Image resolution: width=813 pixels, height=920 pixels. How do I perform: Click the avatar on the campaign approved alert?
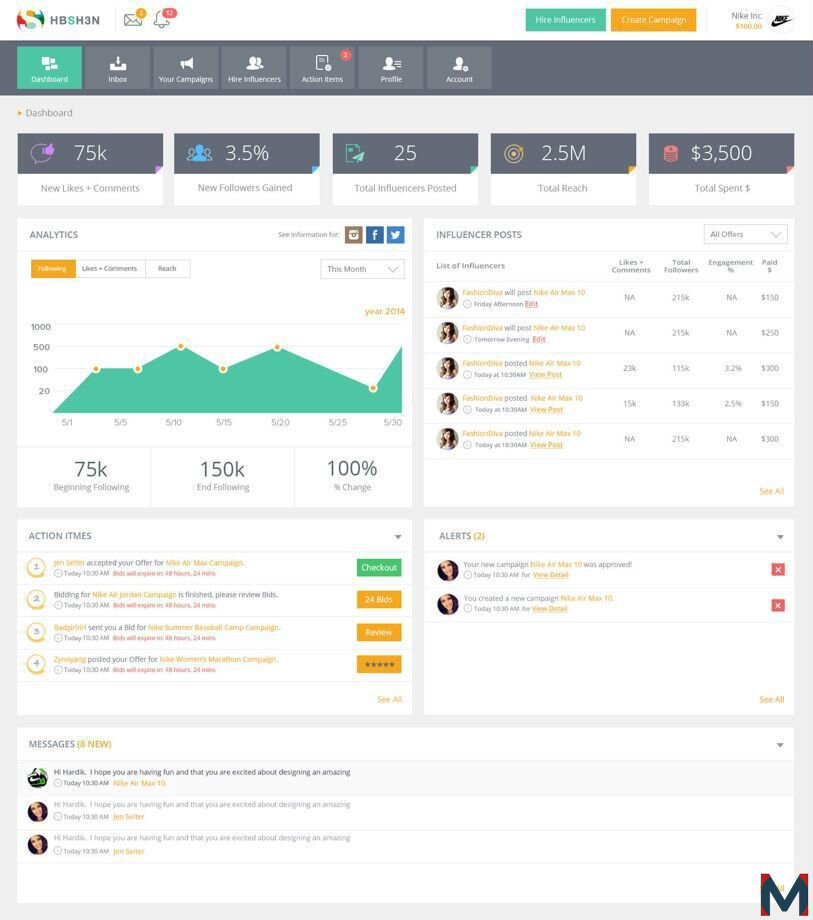(x=448, y=570)
